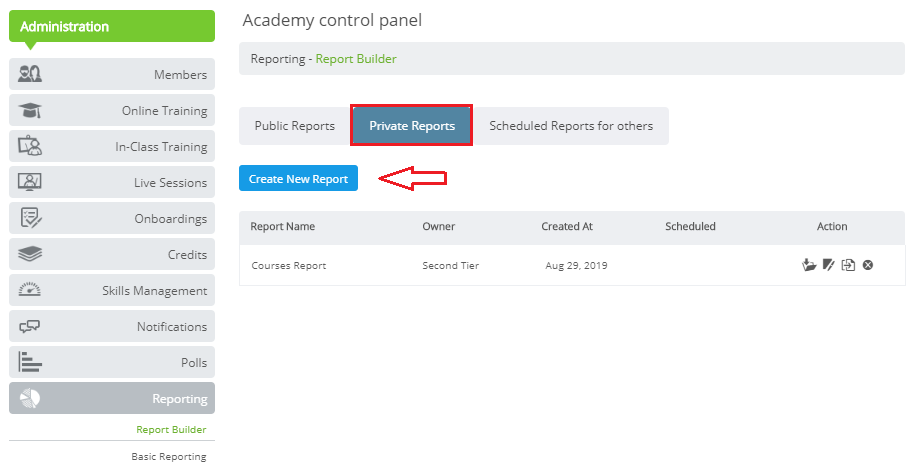Click the Notifications speech bubbles icon
Screen dimensions: 912x465
coord(30,326)
